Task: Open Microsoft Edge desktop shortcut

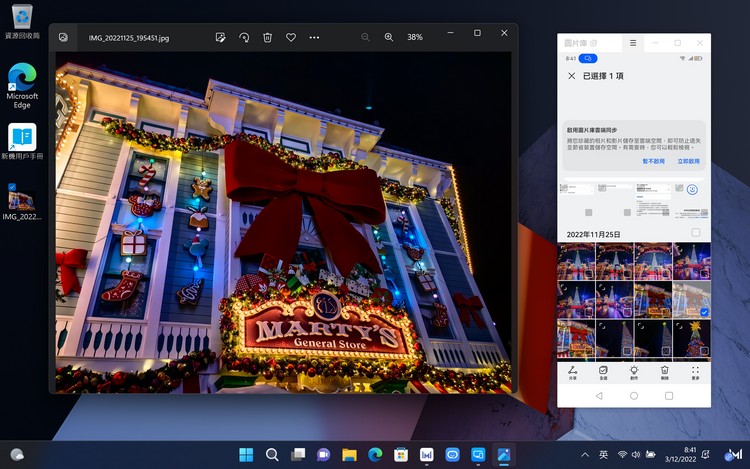Action: tap(22, 86)
